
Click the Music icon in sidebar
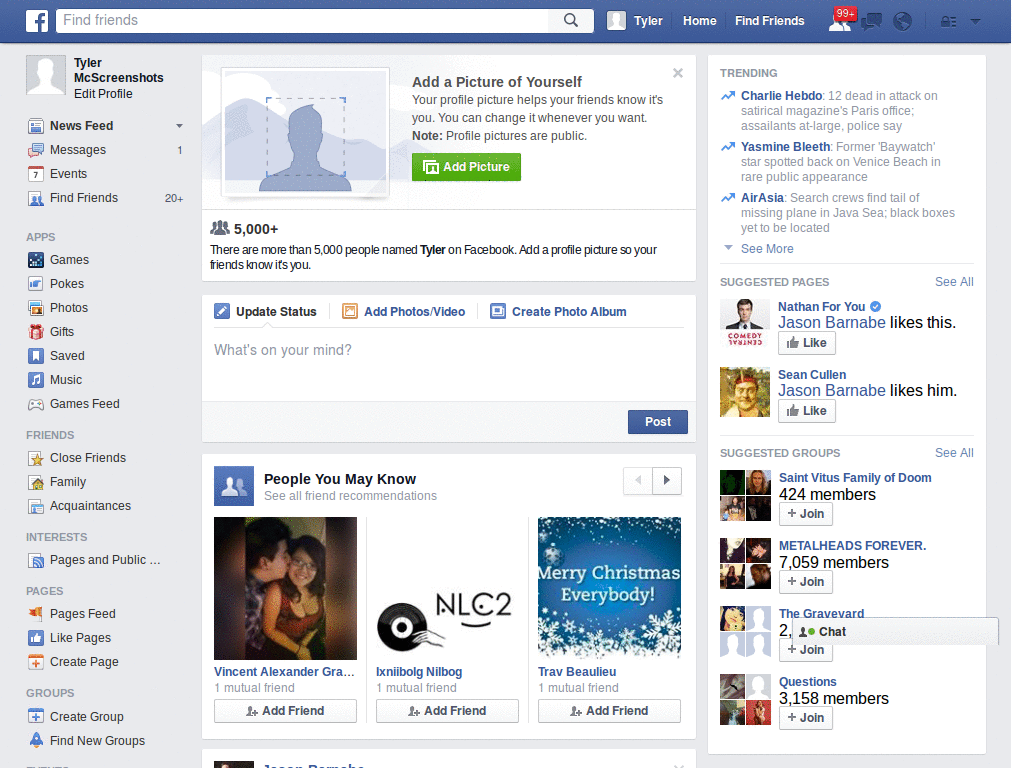click(36, 380)
